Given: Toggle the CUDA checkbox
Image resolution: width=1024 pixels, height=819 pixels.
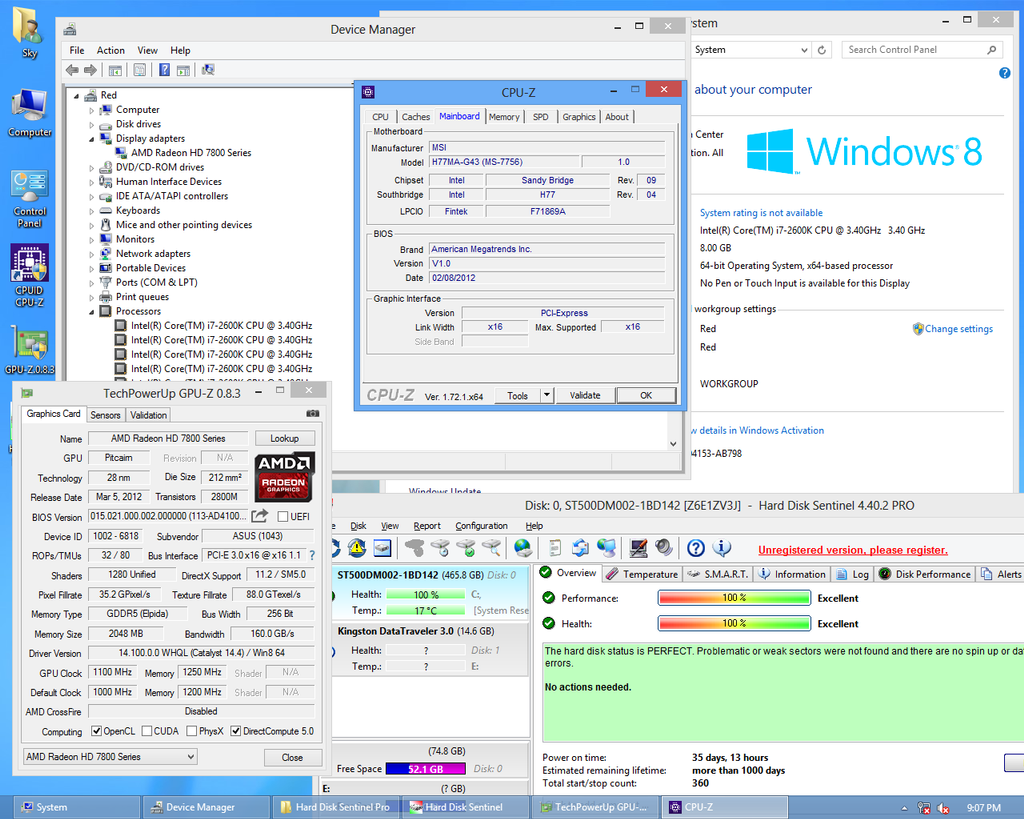Looking at the screenshot, I should (147, 731).
